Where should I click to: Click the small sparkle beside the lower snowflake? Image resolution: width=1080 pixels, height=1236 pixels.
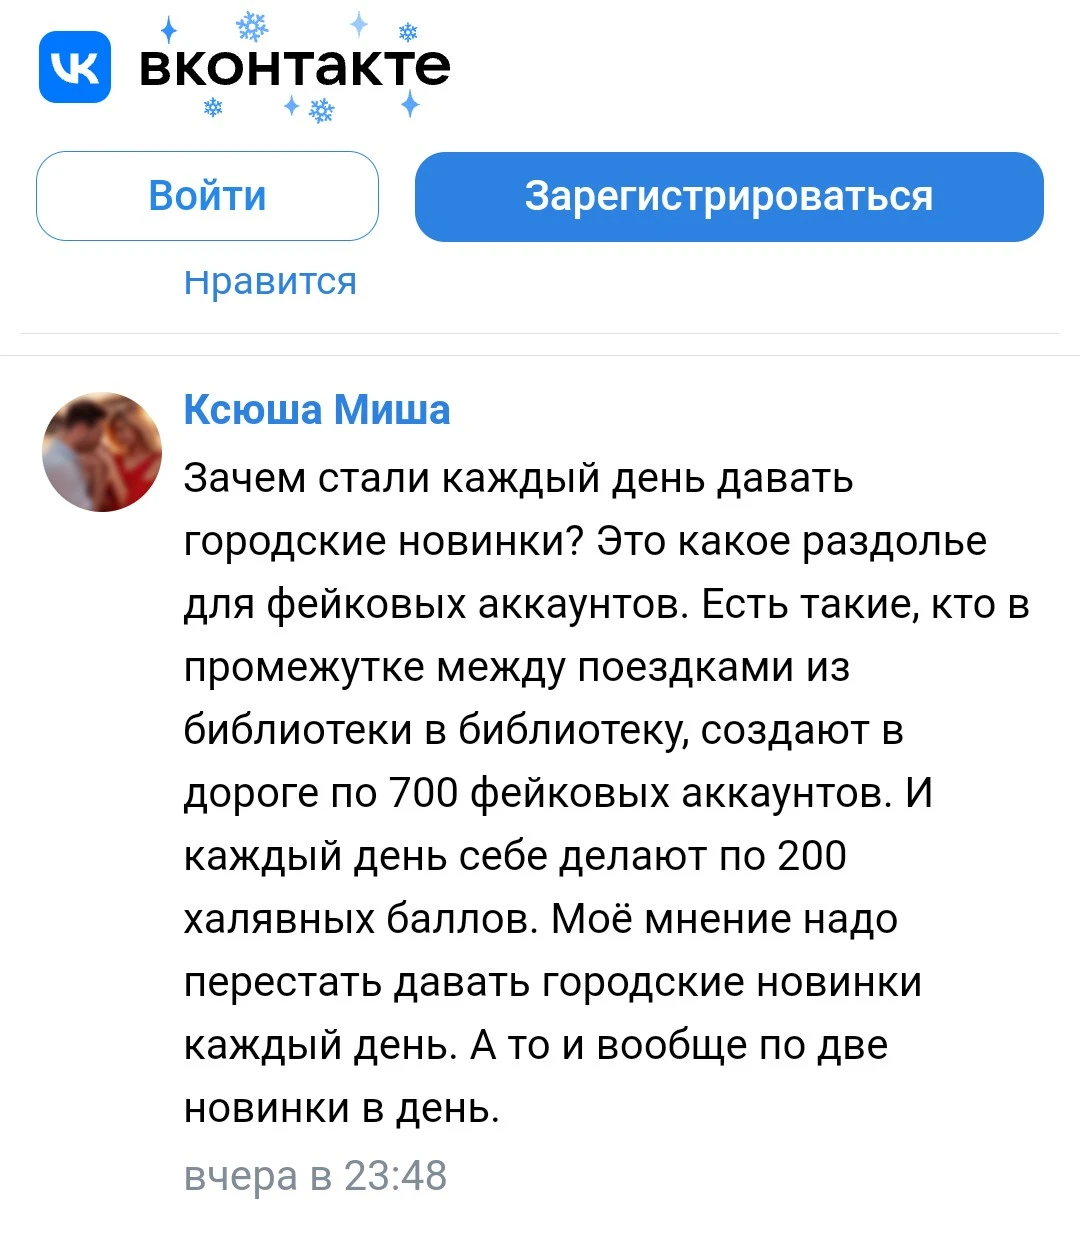pos(291,104)
